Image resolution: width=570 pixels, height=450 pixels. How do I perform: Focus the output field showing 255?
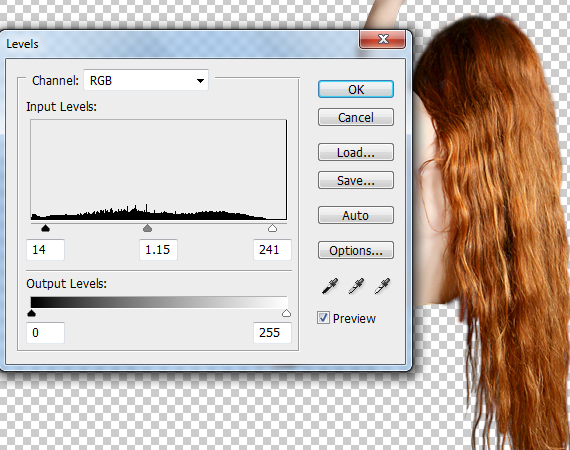point(272,333)
